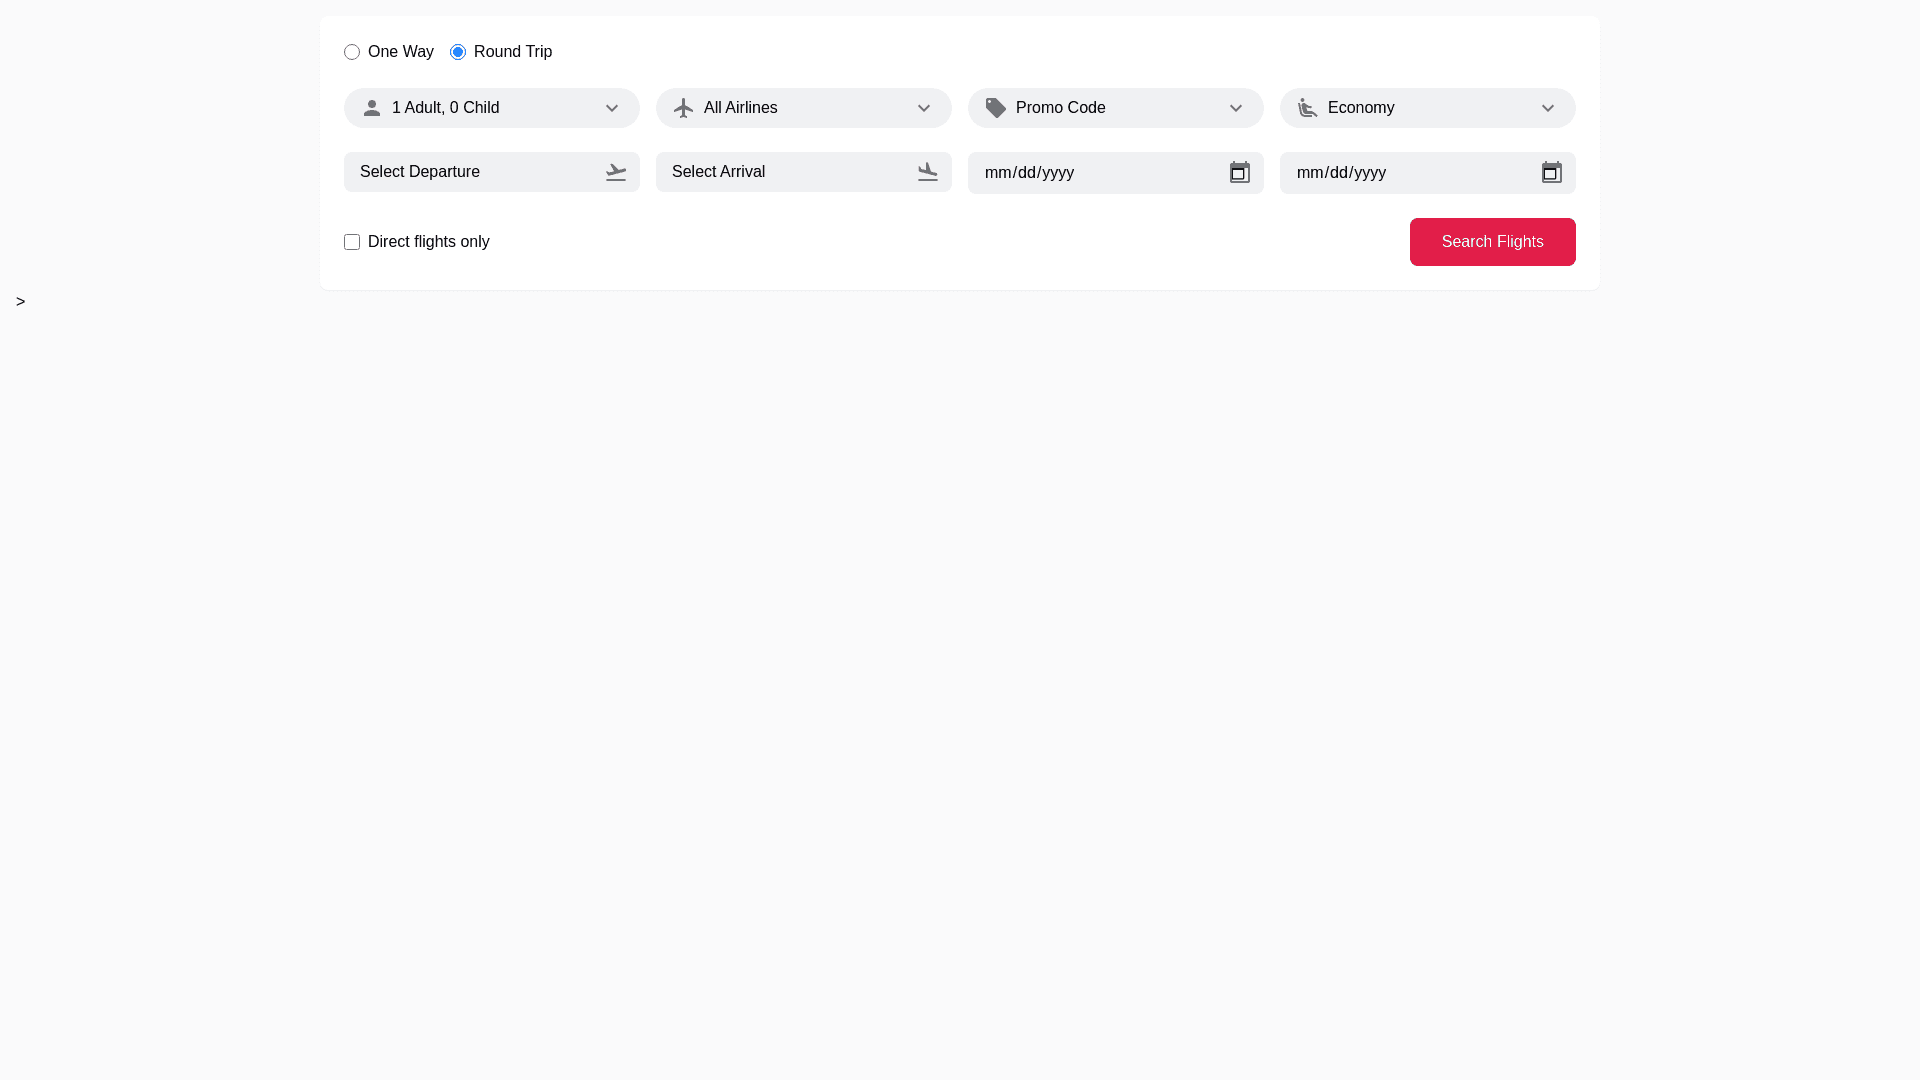The width and height of the screenshot is (1920, 1080).
Task: Click the Select Arrival input field
Action: click(x=782, y=172)
